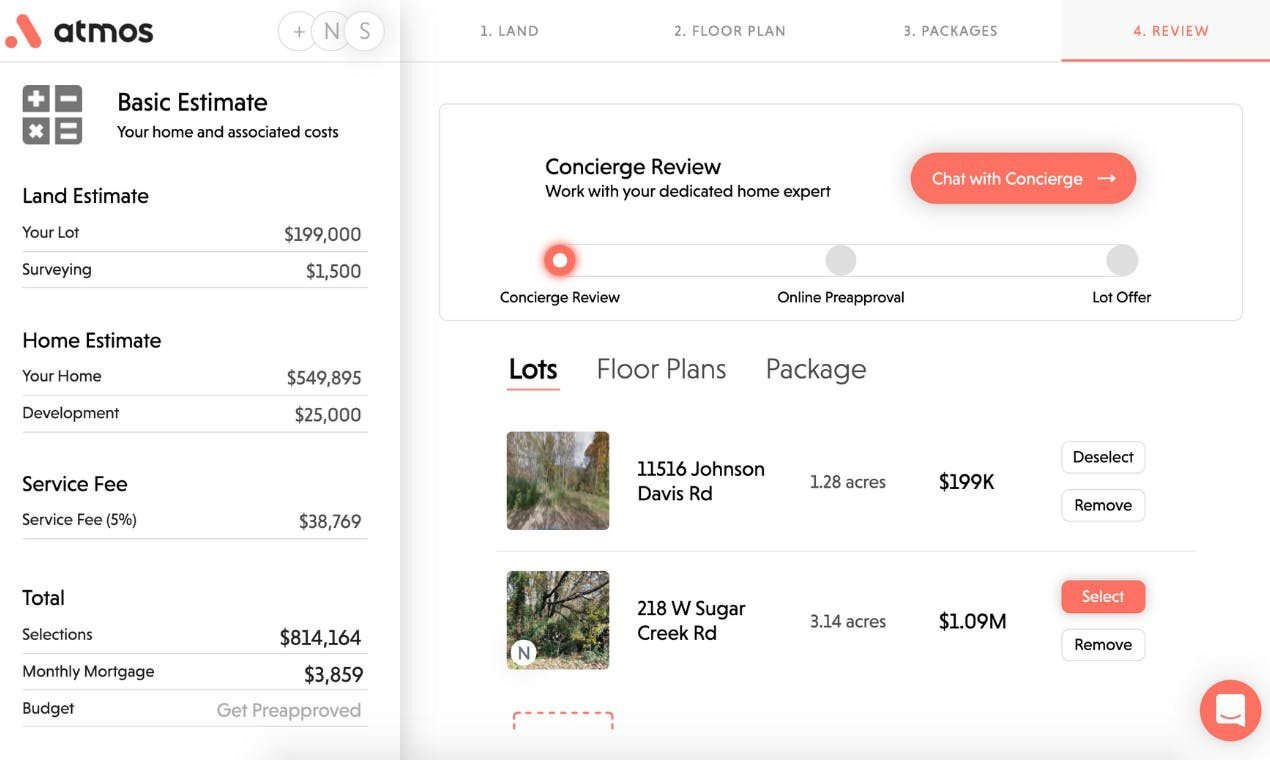Switch to the Package tab
This screenshot has width=1270, height=760.
point(816,369)
